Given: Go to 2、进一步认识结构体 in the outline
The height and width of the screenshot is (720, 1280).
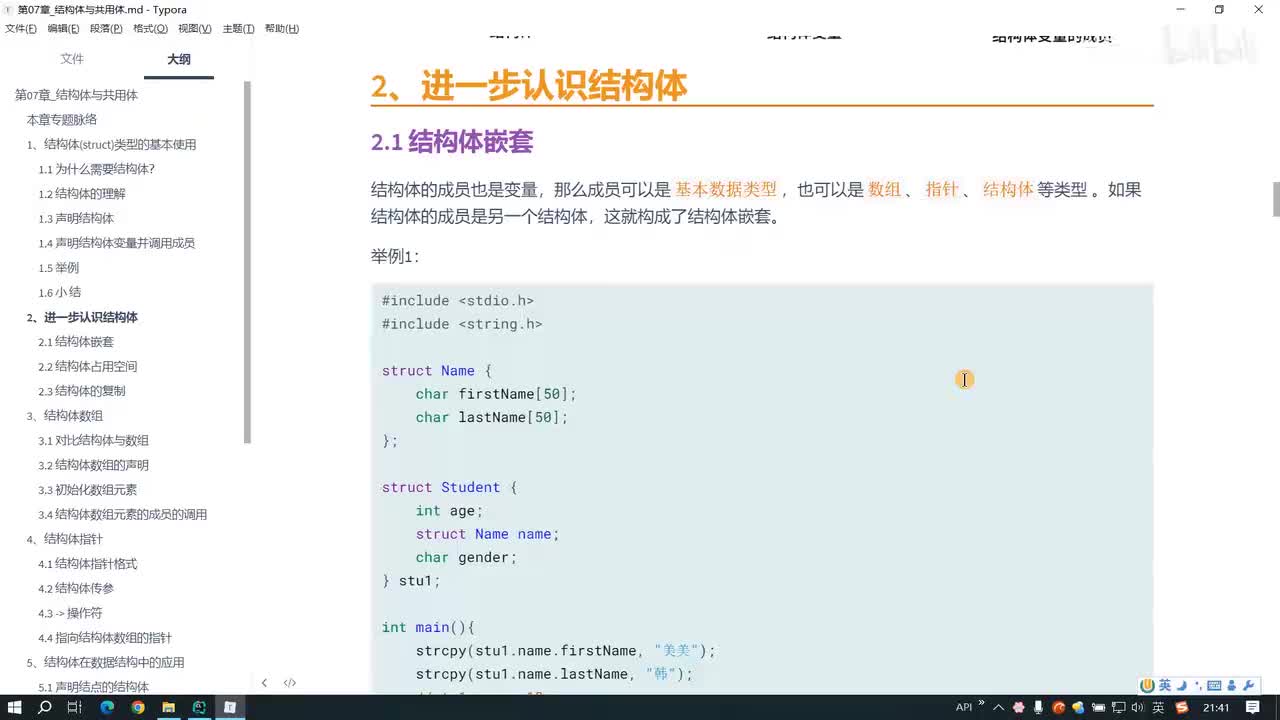Looking at the screenshot, I should click(x=82, y=317).
